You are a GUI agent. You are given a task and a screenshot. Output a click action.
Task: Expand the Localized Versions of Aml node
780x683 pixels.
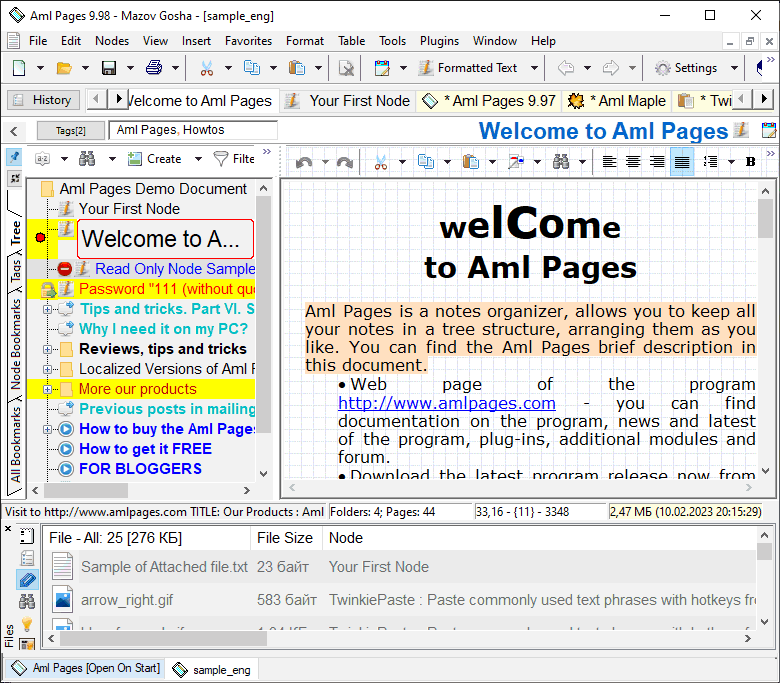(47, 370)
